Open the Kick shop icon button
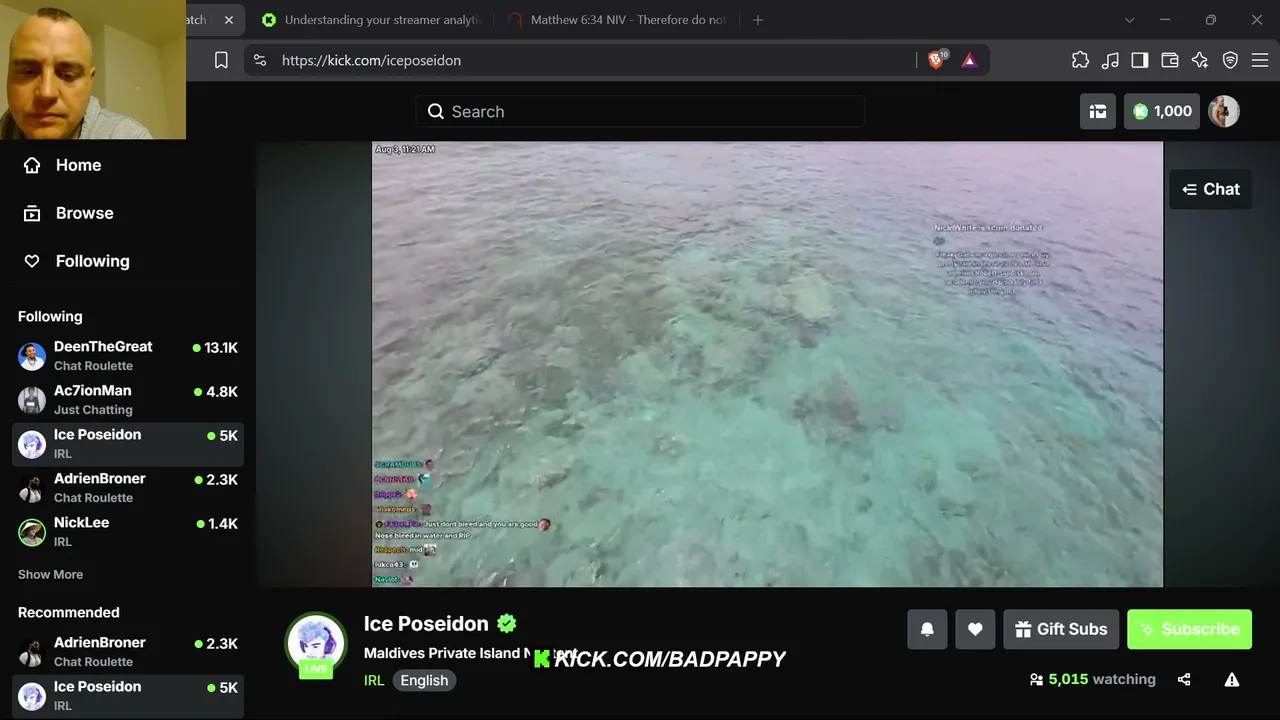Image resolution: width=1280 pixels, height=720 pixels. tap(1098, 111)
